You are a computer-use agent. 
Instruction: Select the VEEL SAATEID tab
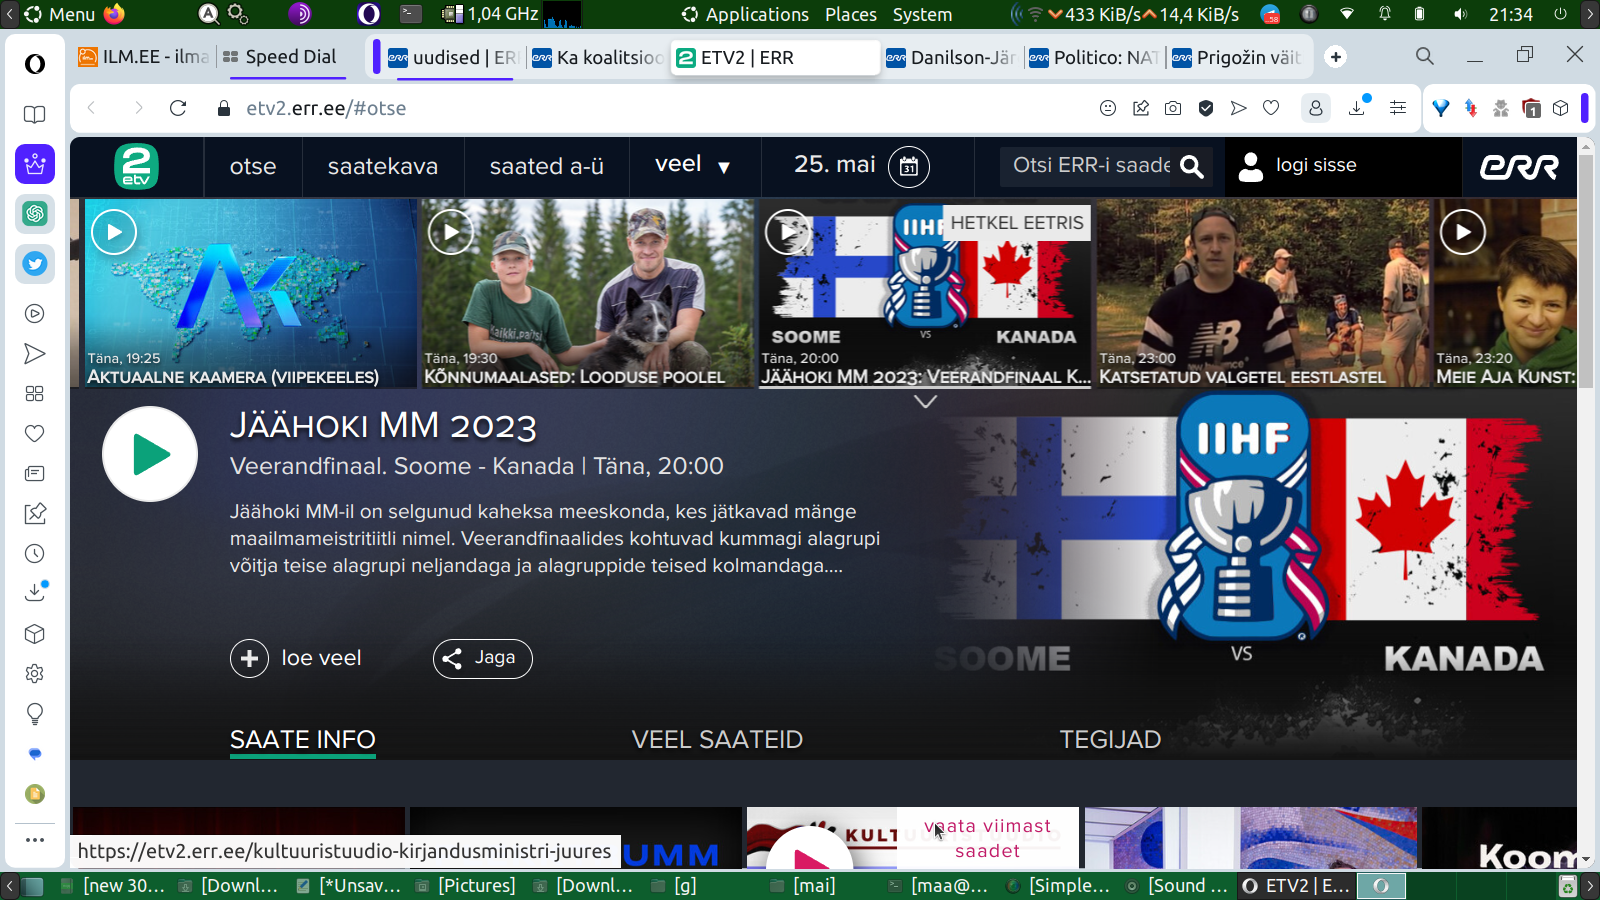click(717, 740)
